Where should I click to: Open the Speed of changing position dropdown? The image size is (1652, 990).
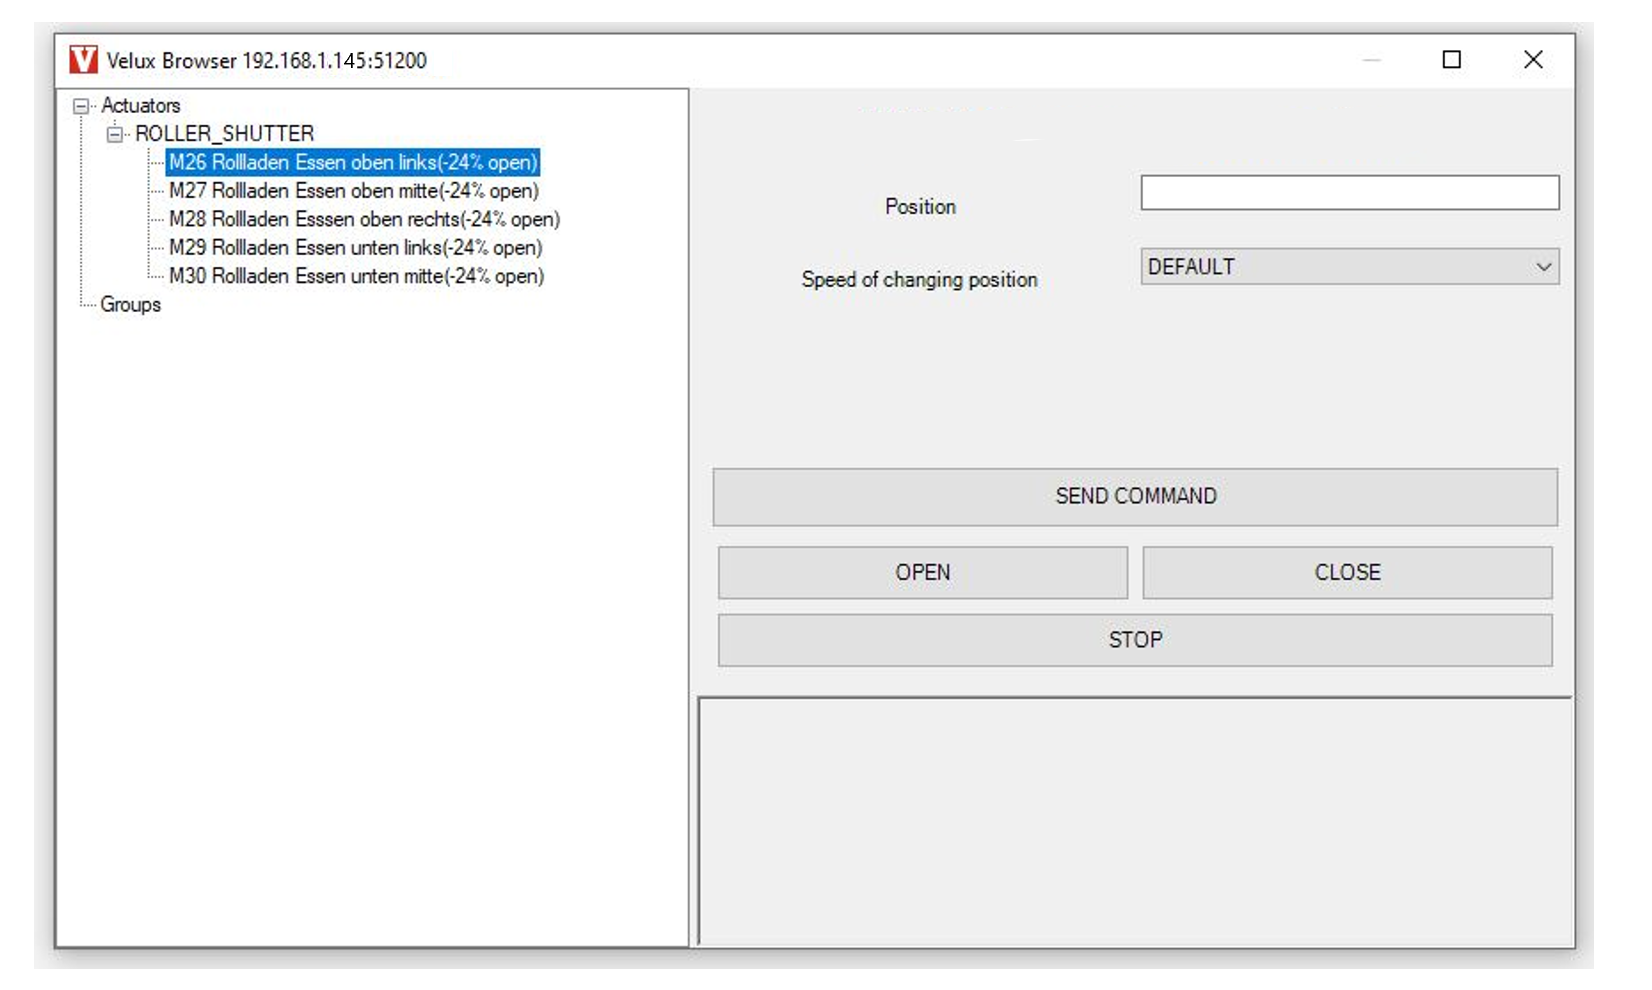tap(1348, 267)
